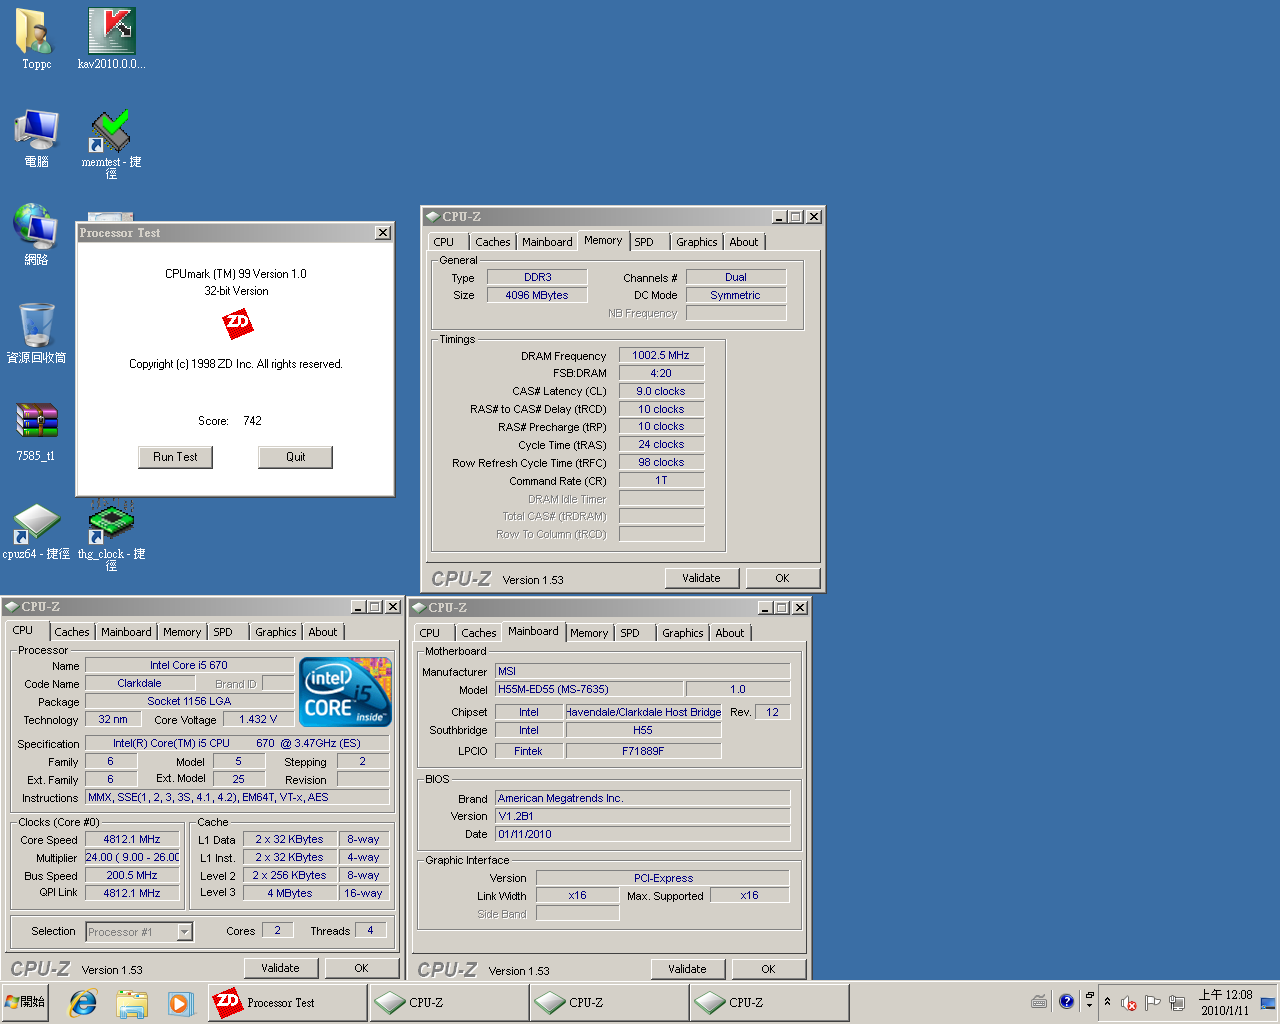1280x1024 pixels.
Task: Click the memory Size 4096 MBytes value
Action: pyautogui.click(x=537, y=295)
